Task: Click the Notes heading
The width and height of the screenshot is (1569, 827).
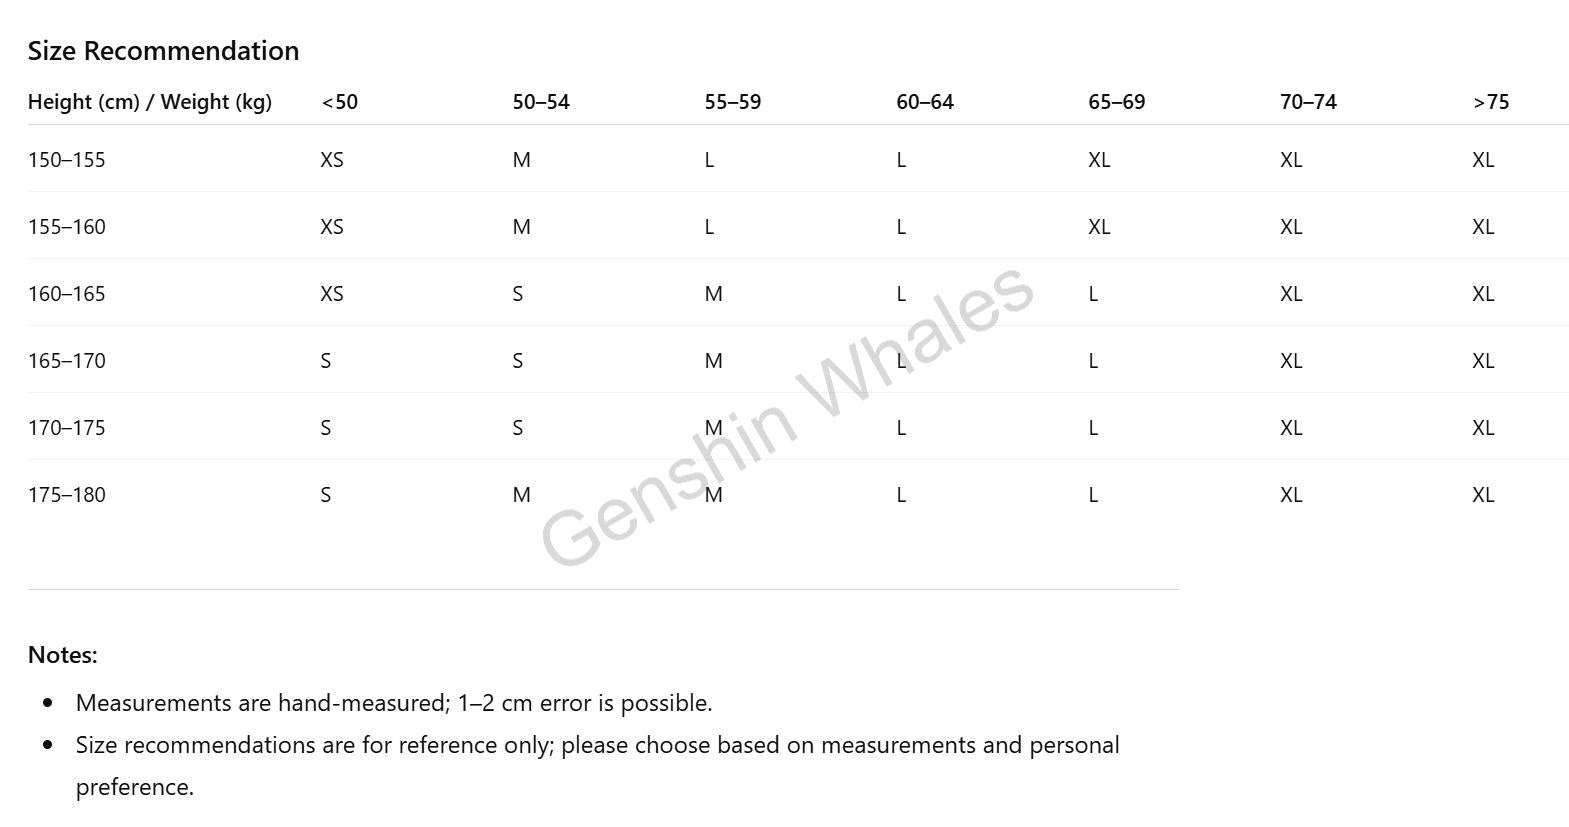Action: [63, 655]
